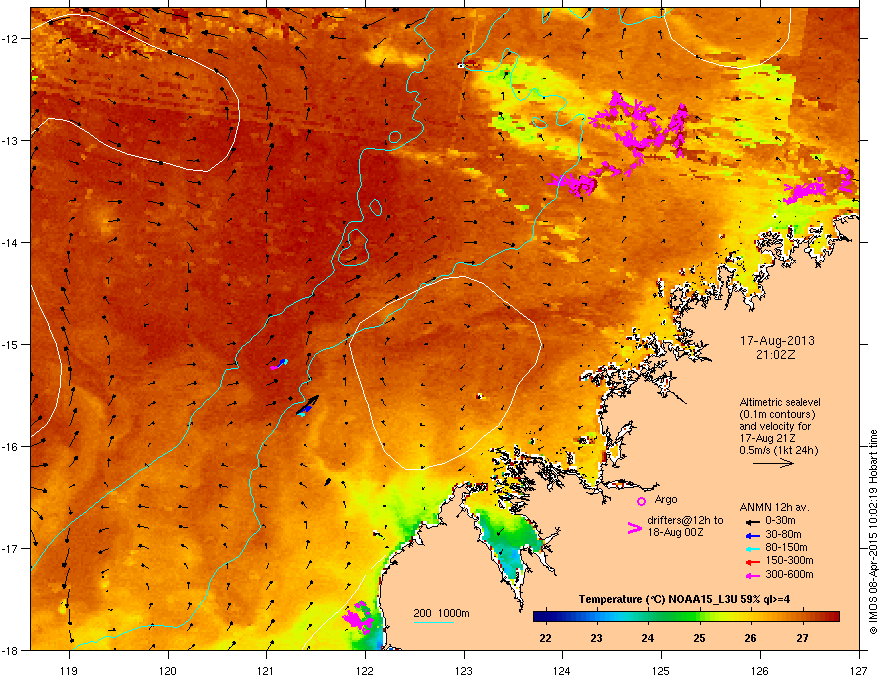Click the time label 21:02Z
880x680 pixels.
click(776, 355)
